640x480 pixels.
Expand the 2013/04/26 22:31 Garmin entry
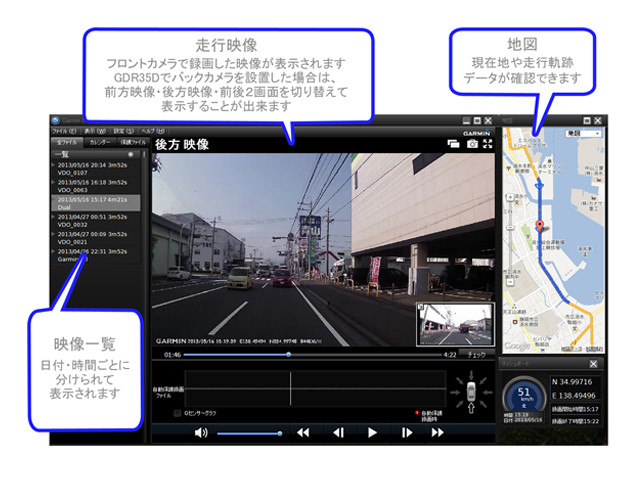pyautogui.click(x=53, y=251)
